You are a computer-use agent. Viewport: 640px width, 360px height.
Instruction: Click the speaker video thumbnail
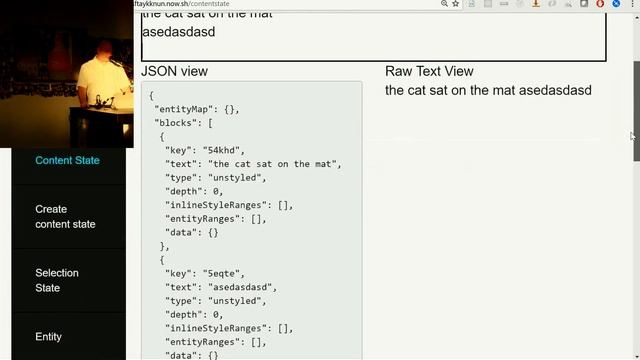coord(67,73)
